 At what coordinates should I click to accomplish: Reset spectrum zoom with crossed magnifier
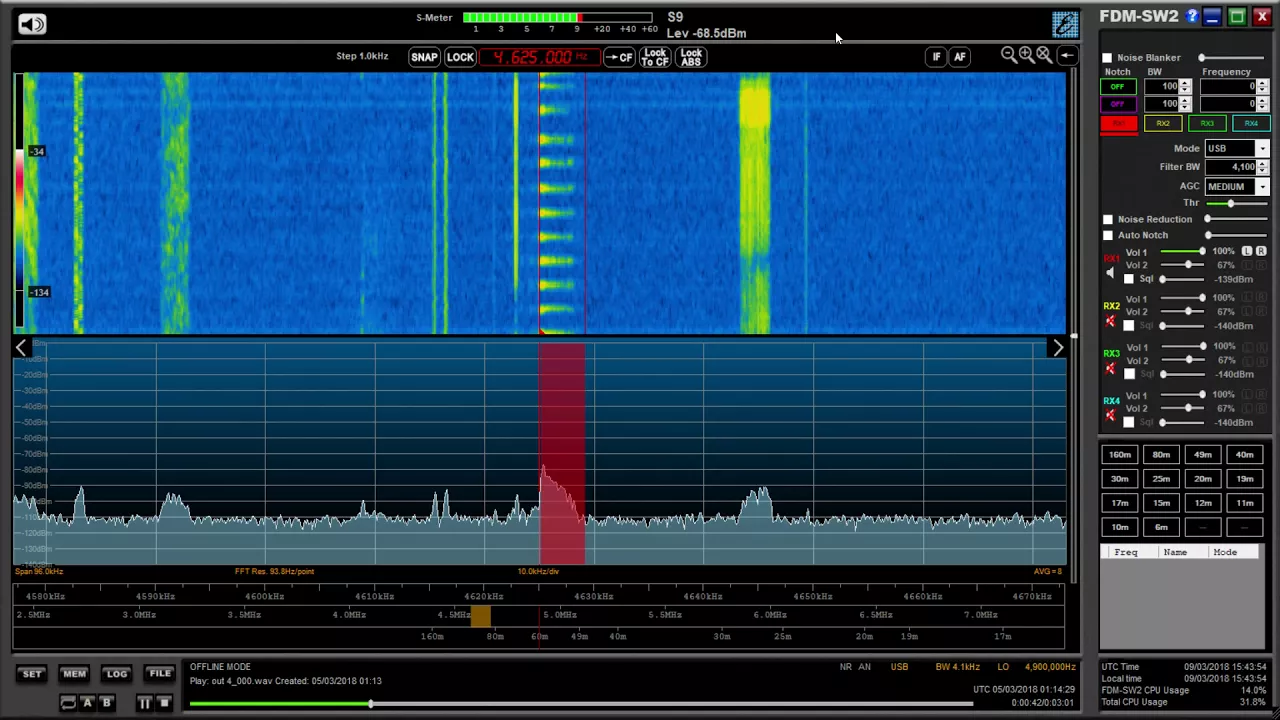(1044, 56)
